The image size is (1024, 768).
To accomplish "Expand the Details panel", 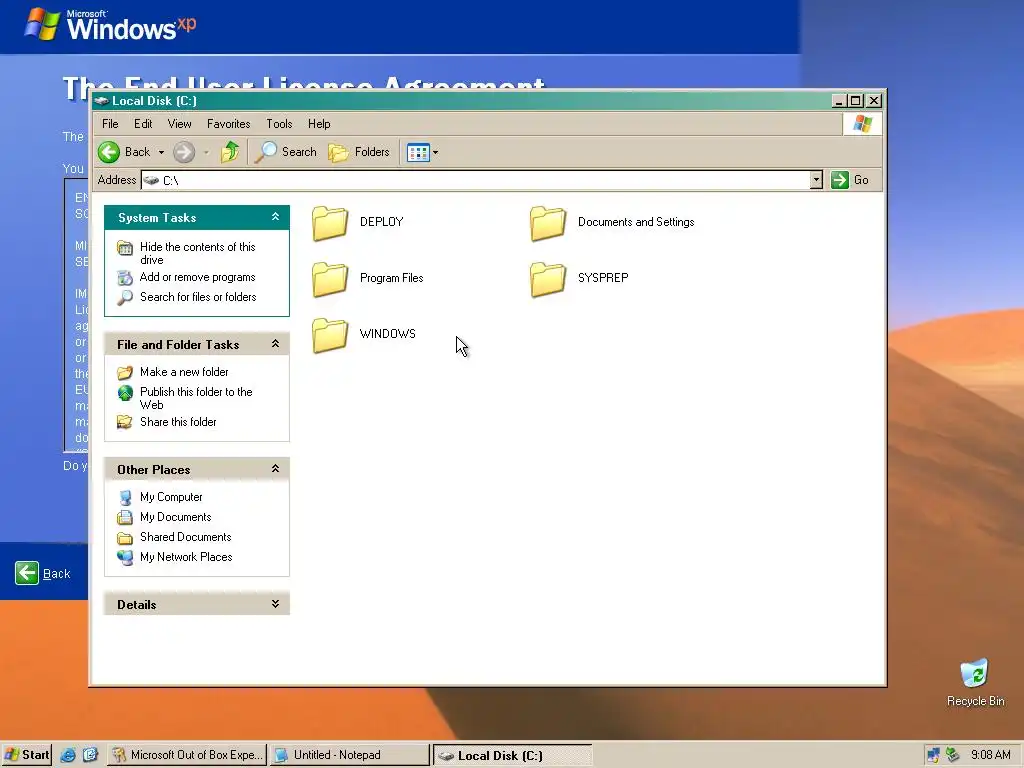I will 276,604.
